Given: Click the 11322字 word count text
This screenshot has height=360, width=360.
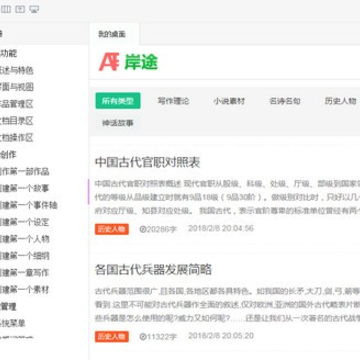Looking at the screenshot, I should (x=162, y=336).
